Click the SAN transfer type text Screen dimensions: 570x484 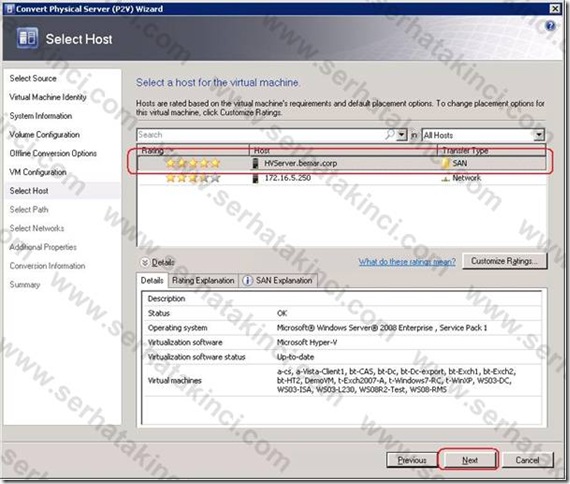[x=459, y=163]
